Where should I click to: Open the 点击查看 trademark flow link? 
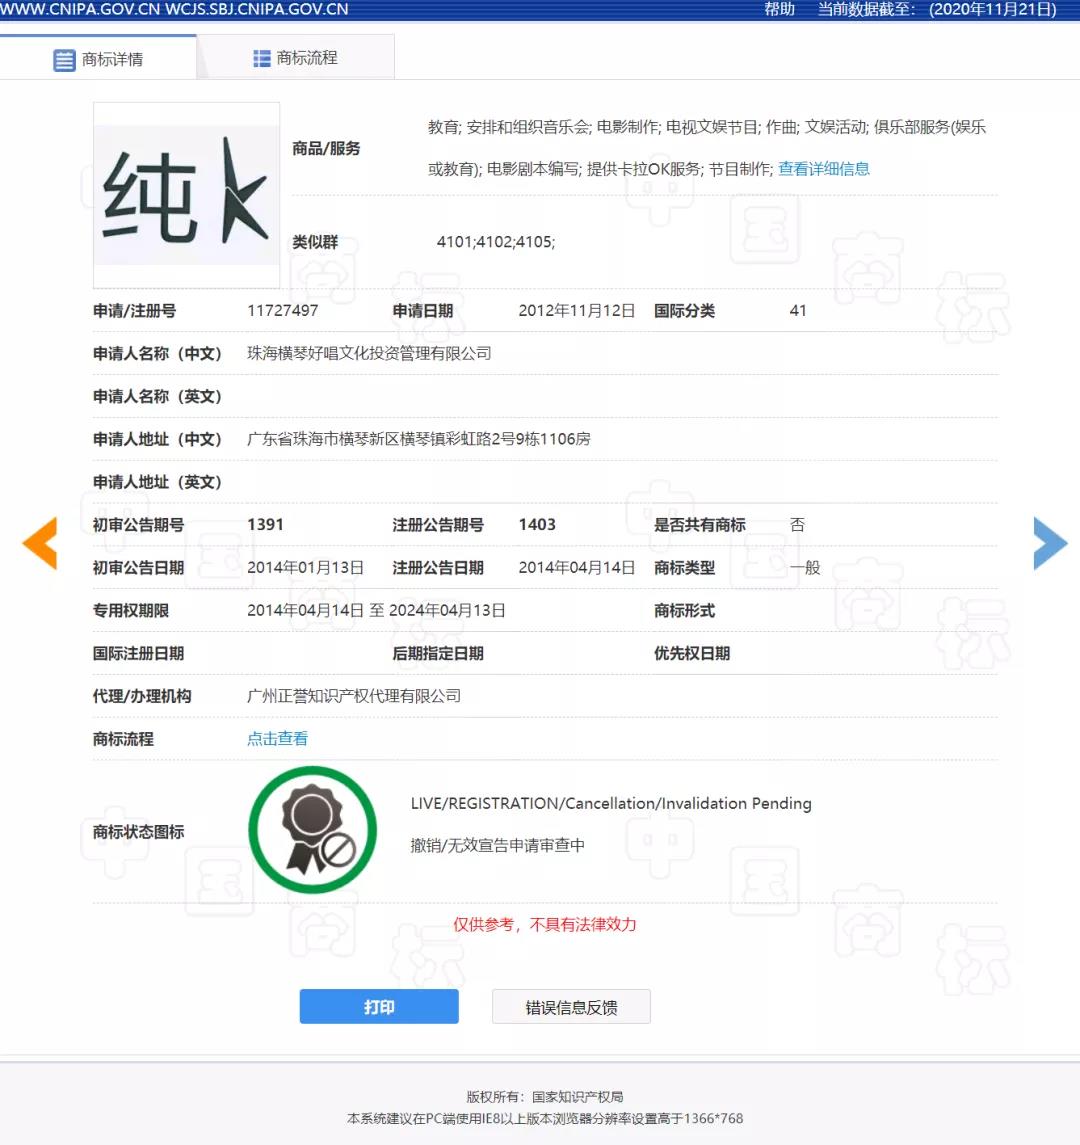pos(277,739)
